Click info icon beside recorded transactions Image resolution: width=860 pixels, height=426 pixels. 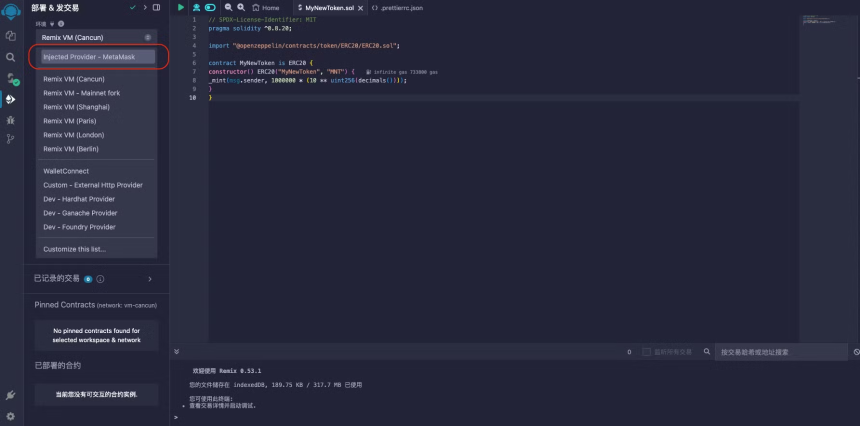pyautogui.click(x=100, y=279)
